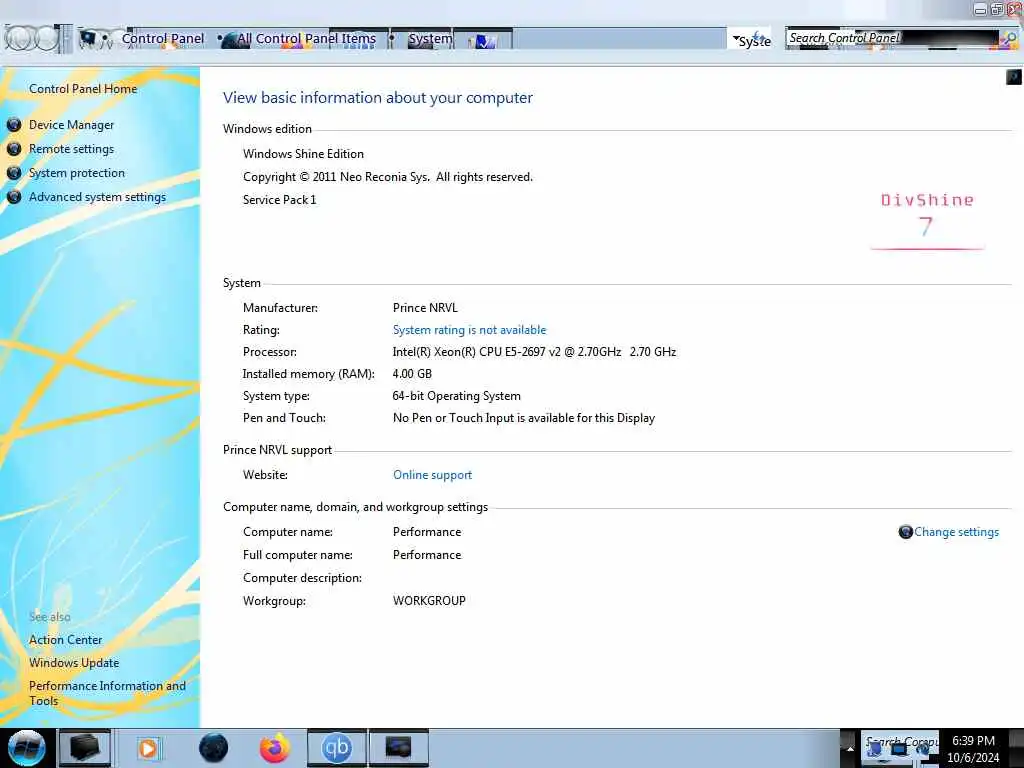Click the Change settings link
Image resolution: width=1024 pixels, height=768 pixels.
(x=956, y=532)
